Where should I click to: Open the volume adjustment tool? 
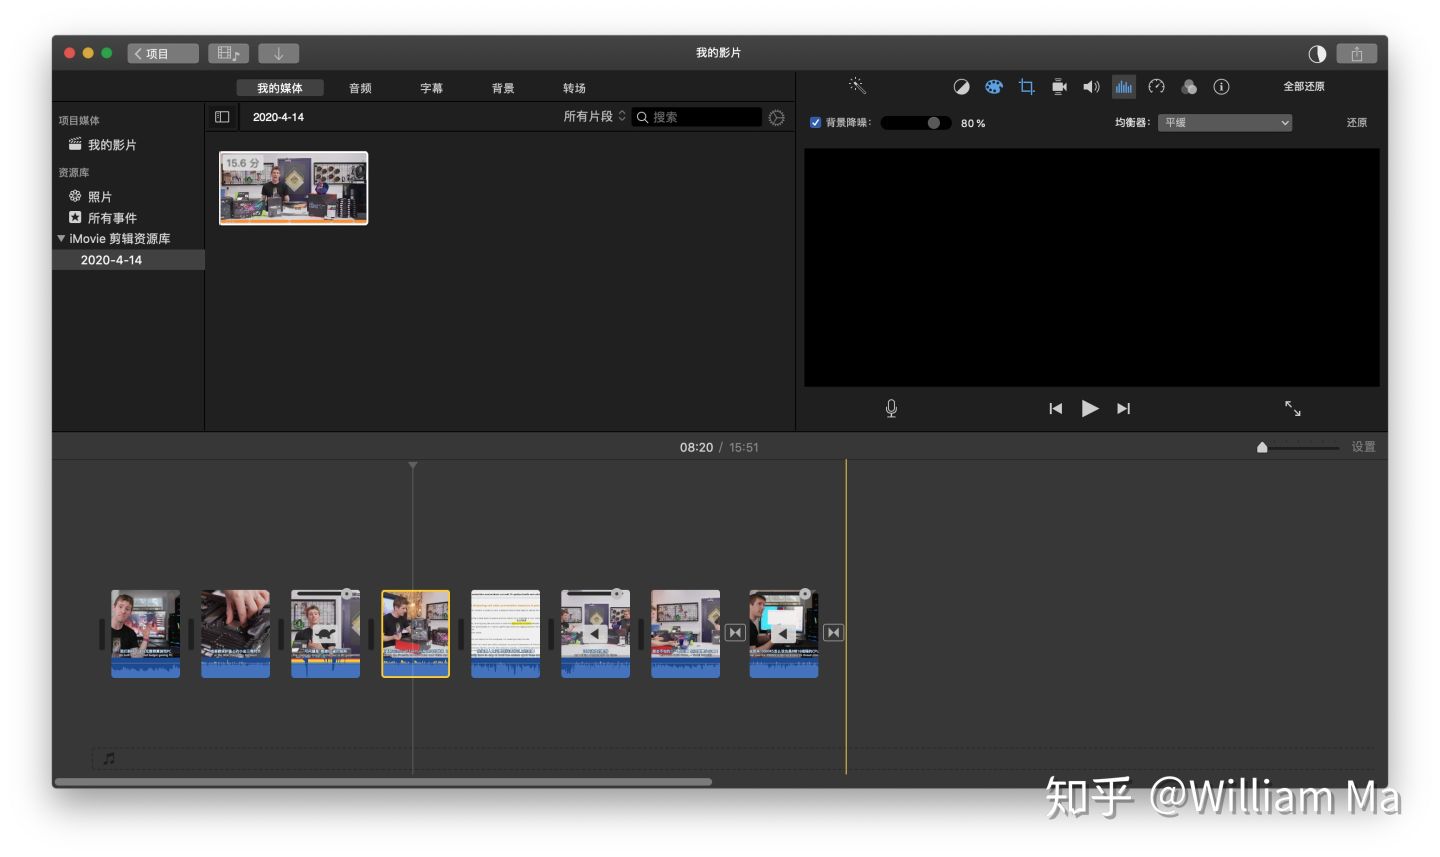(x=1090, y=87)
